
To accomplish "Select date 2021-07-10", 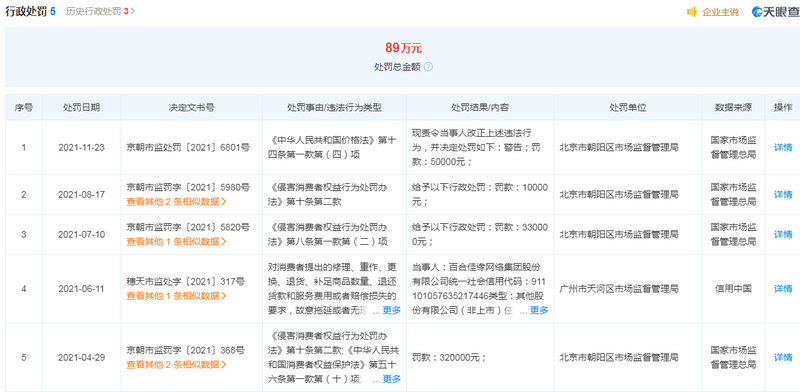I will [x=82, y=234].
